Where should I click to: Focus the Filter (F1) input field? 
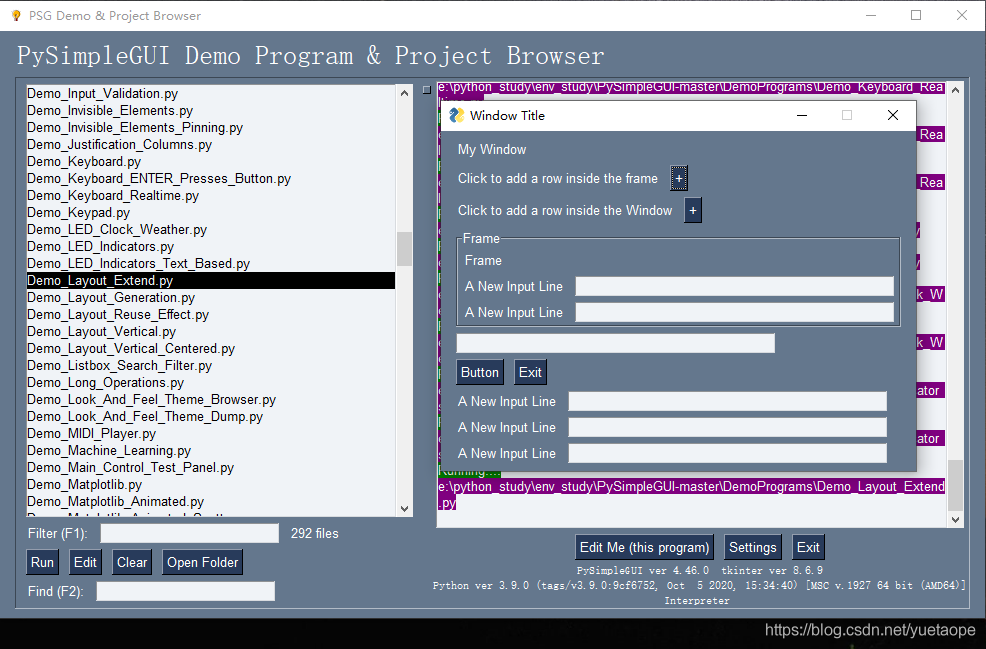[x=189, y=533]
